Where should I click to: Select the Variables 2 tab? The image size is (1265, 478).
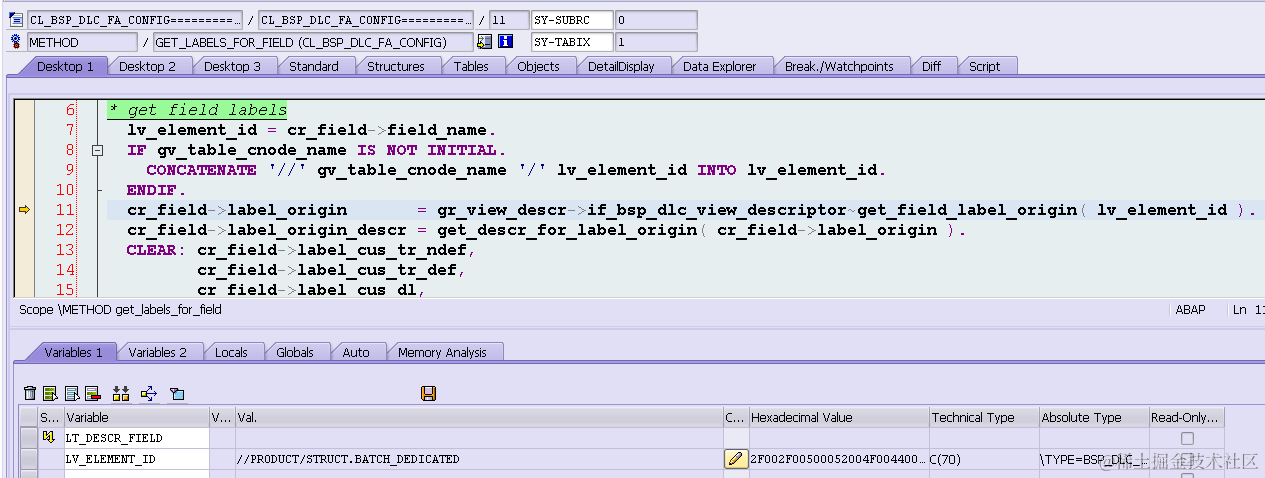click(157, 352)
